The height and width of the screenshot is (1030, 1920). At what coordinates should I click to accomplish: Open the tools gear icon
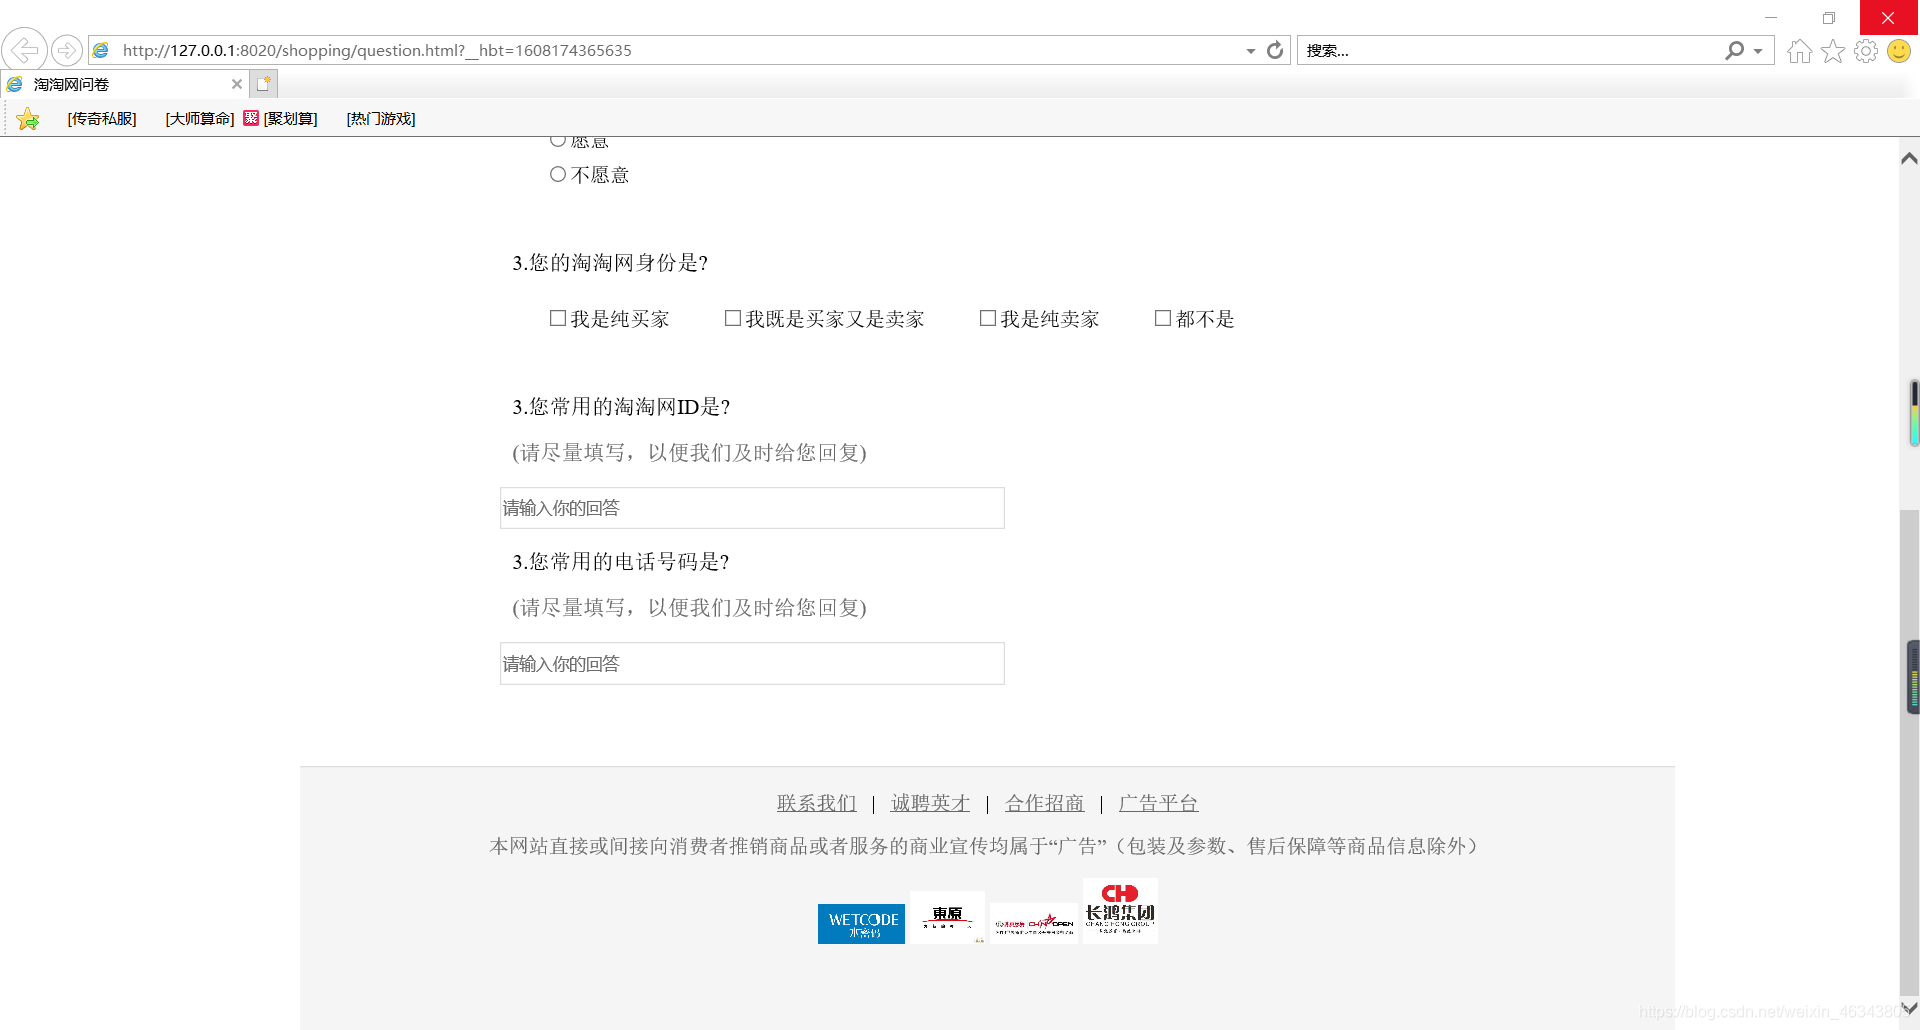pyautogui.click(x=1866, y=51)
